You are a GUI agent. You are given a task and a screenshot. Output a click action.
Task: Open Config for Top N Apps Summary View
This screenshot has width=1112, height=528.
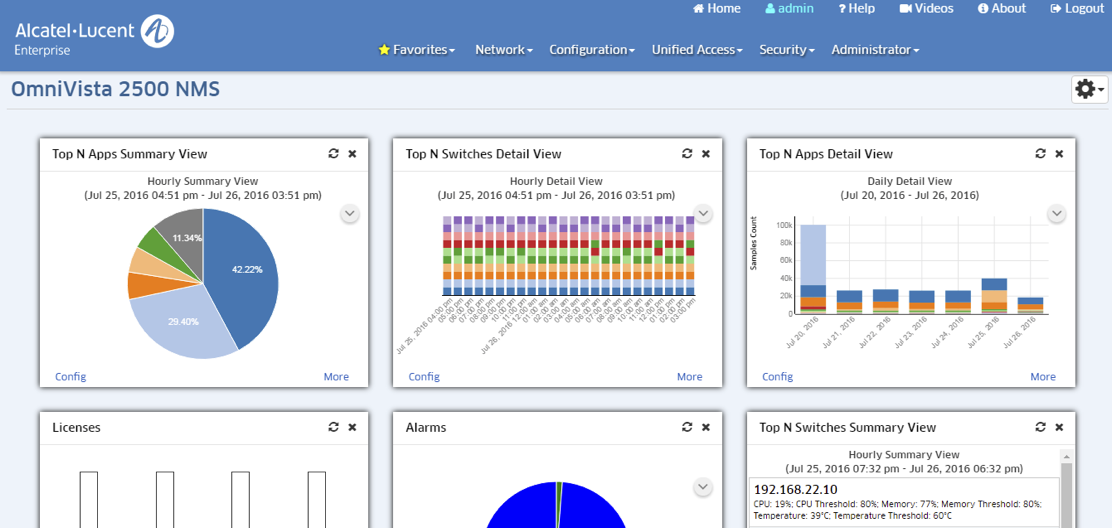pos(71,376)
